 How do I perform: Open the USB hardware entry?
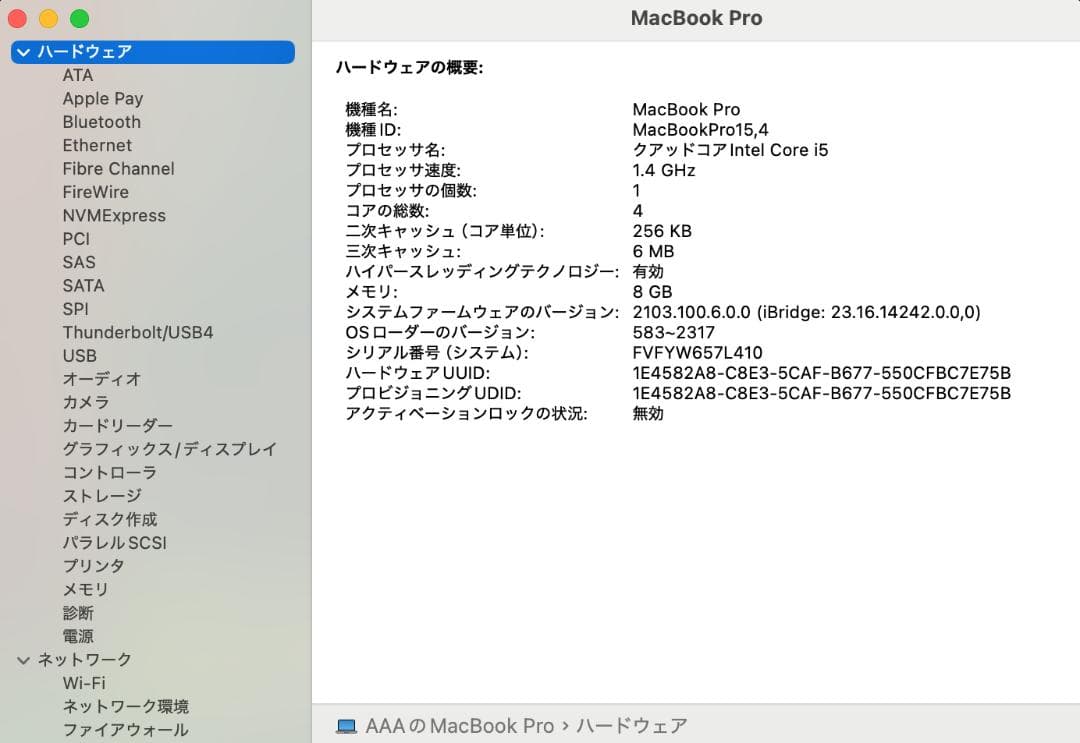click(80, 356)
